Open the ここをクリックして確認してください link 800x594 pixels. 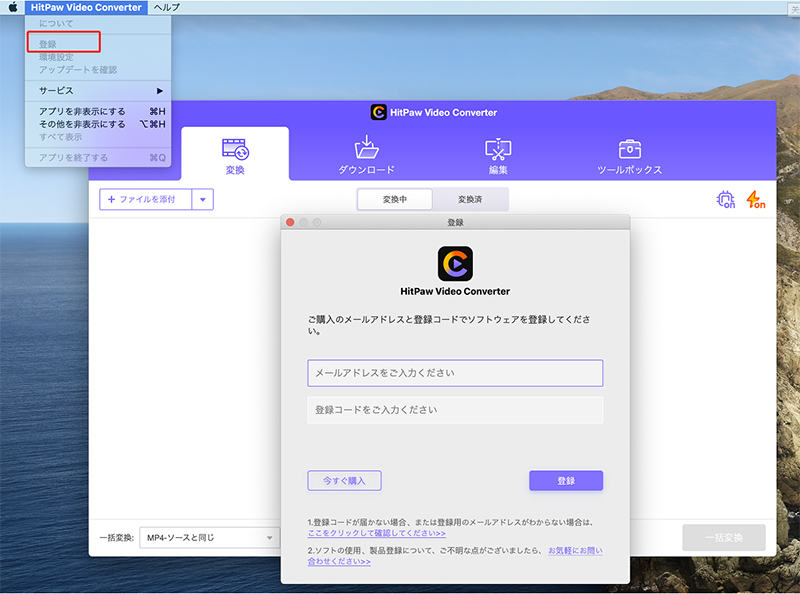tap(377, 533)
